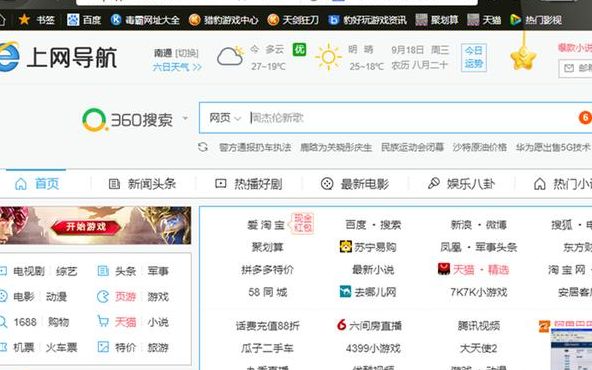
Task: Open 六日天气 forecast link
Action: pos(177,67)
